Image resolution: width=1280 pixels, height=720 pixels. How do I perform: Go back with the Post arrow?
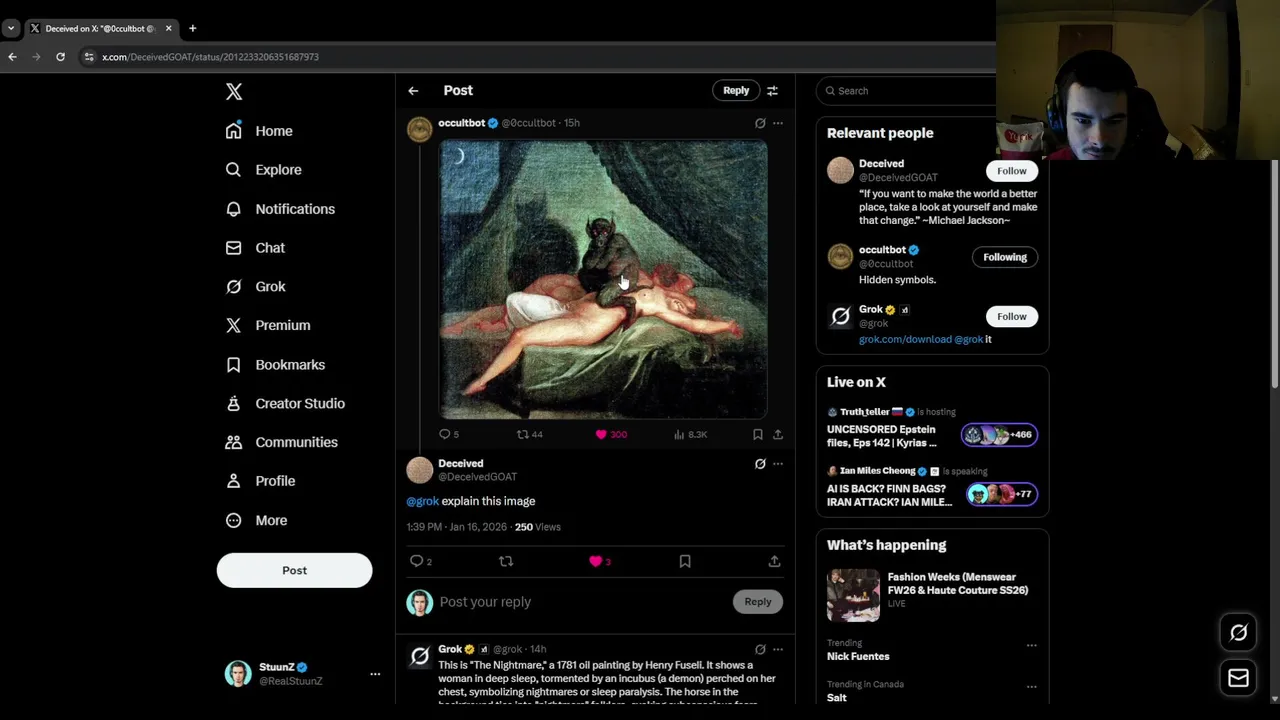pos(413,91)
